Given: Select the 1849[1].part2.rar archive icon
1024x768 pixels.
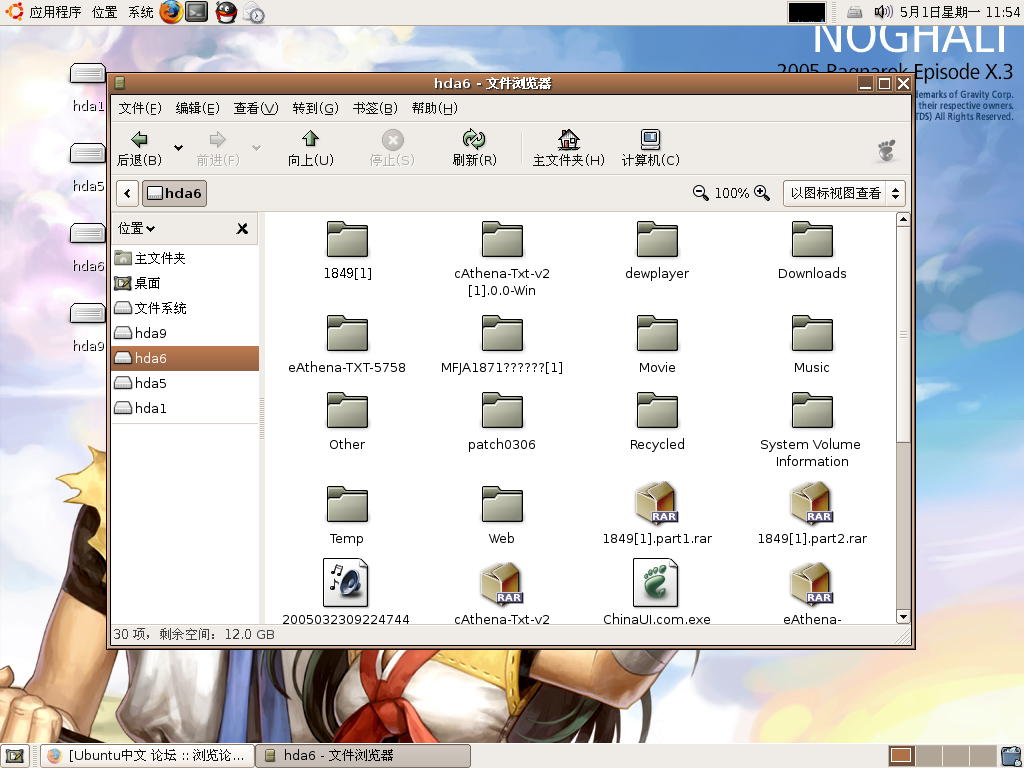Looking at the screenshot, I should pos(812,504).
